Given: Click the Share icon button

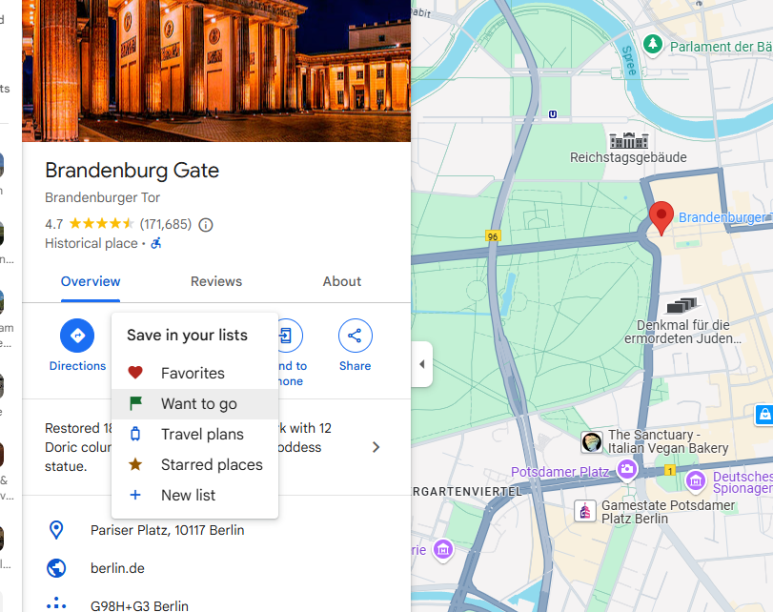Looking at the screenshot, I should (x=355, y=336).
